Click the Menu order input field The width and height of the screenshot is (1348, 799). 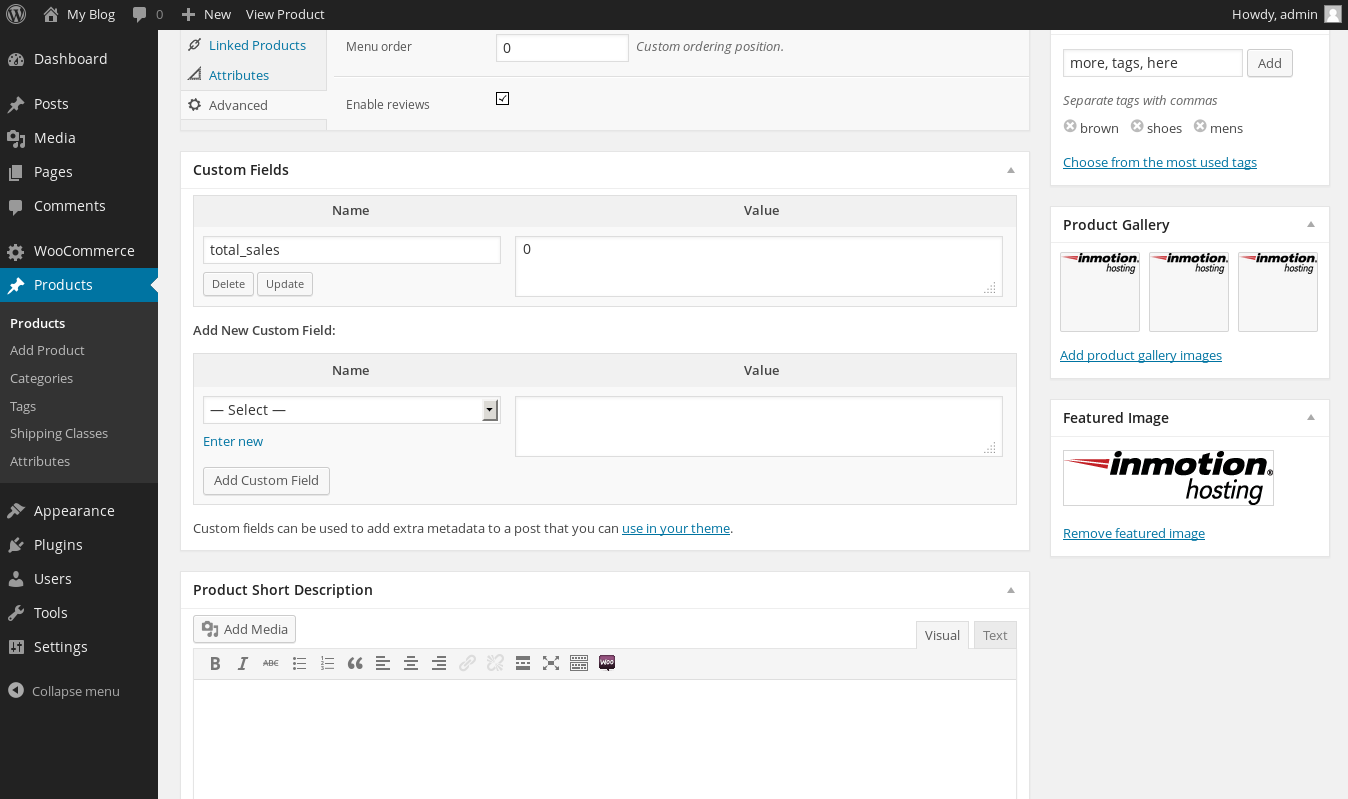(562, 48)
